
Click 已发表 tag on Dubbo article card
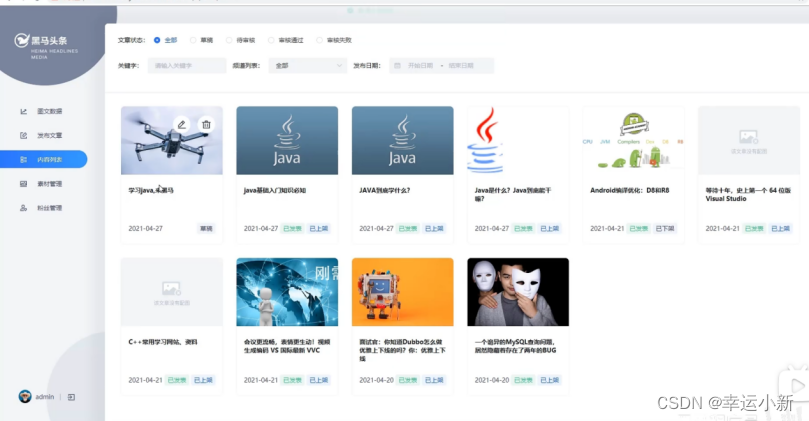coord(408,380)
